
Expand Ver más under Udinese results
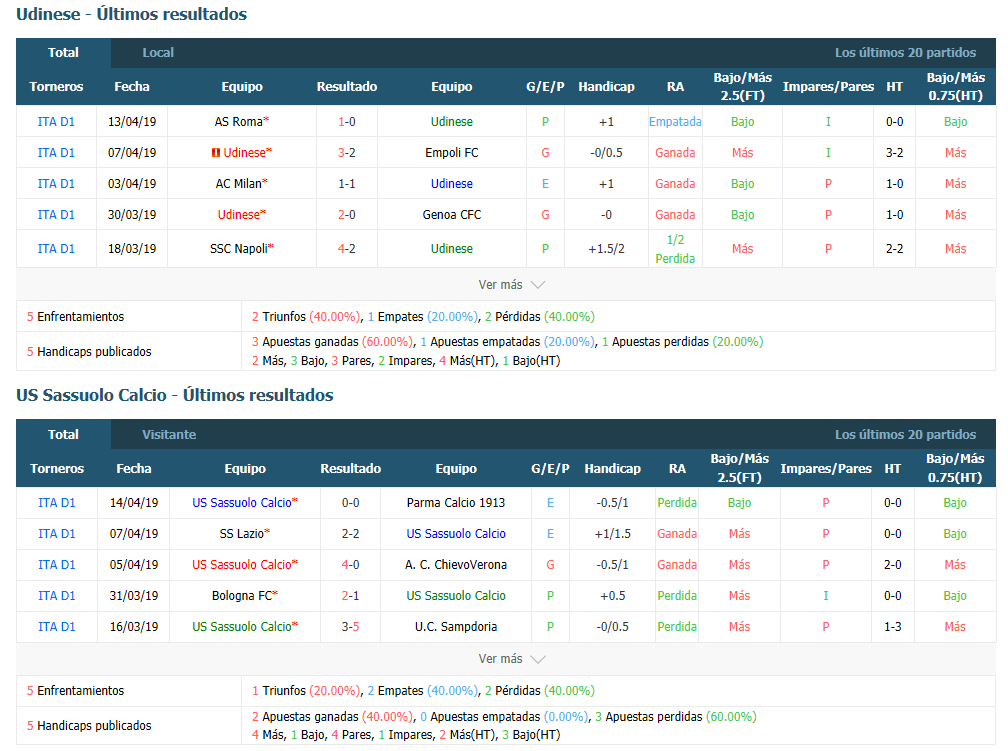point(512,284)
